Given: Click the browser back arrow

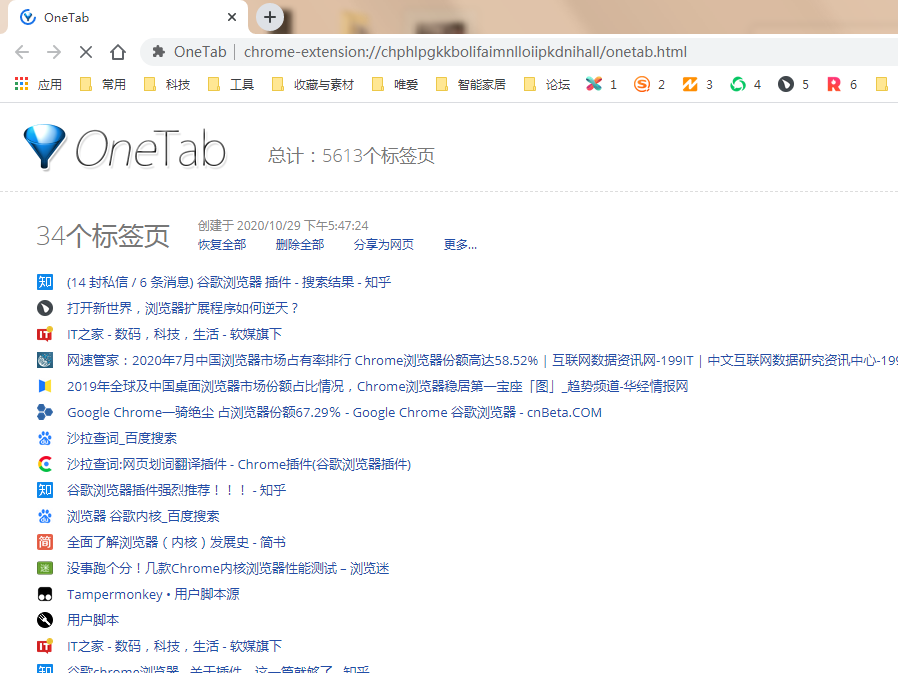Looking at the screenshot, I should [22, 52].
